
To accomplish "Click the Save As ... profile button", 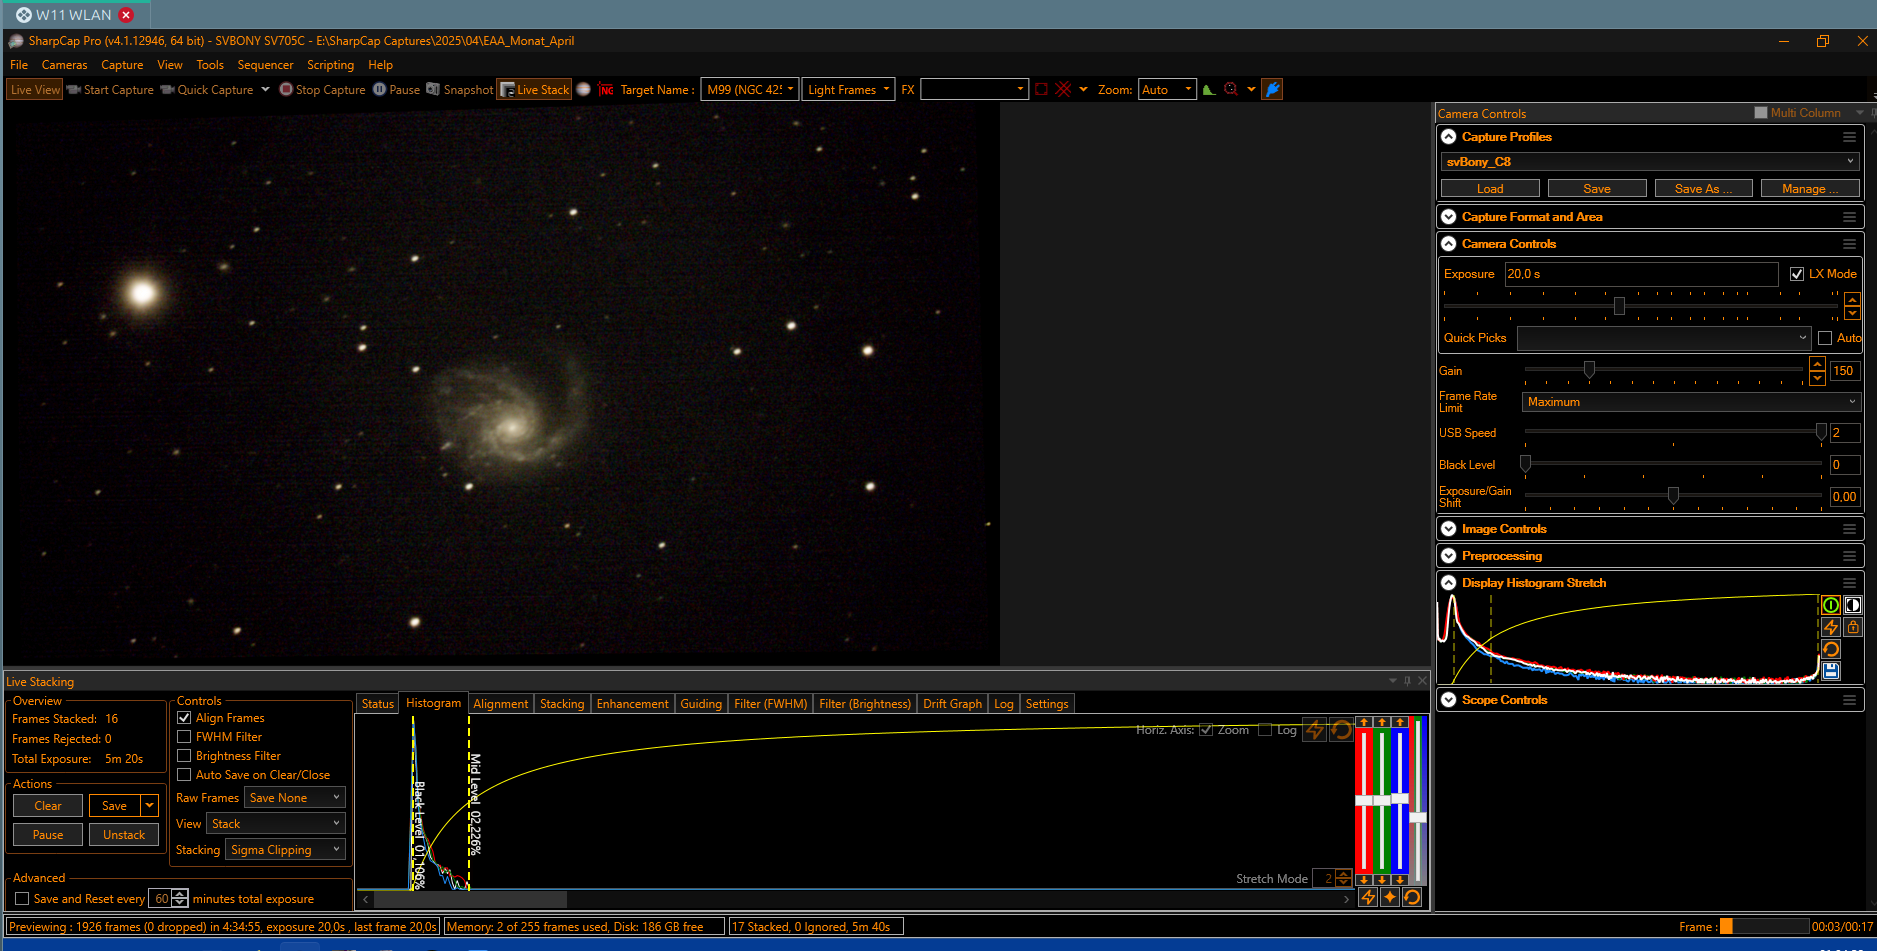I will (1703, 189).
